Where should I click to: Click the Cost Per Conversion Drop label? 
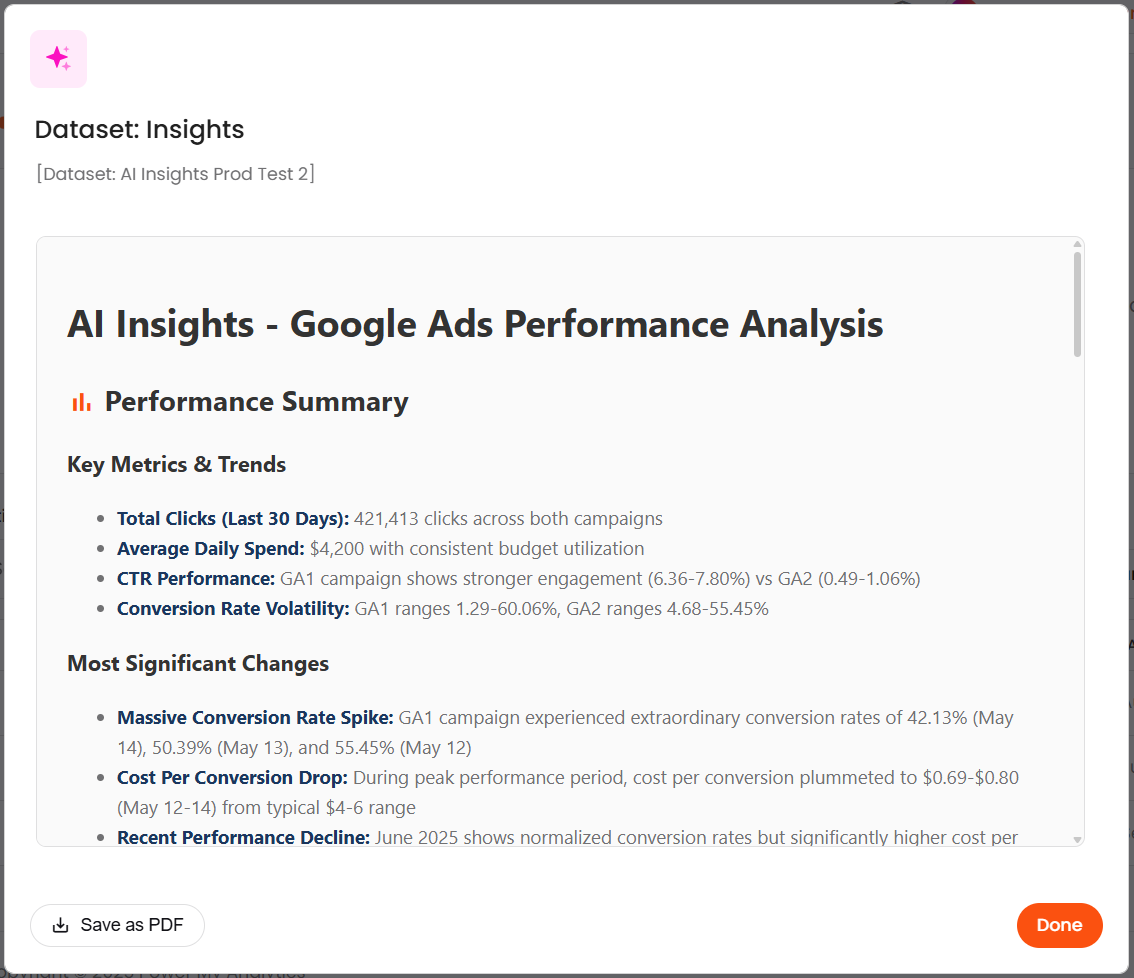(232, 777)
